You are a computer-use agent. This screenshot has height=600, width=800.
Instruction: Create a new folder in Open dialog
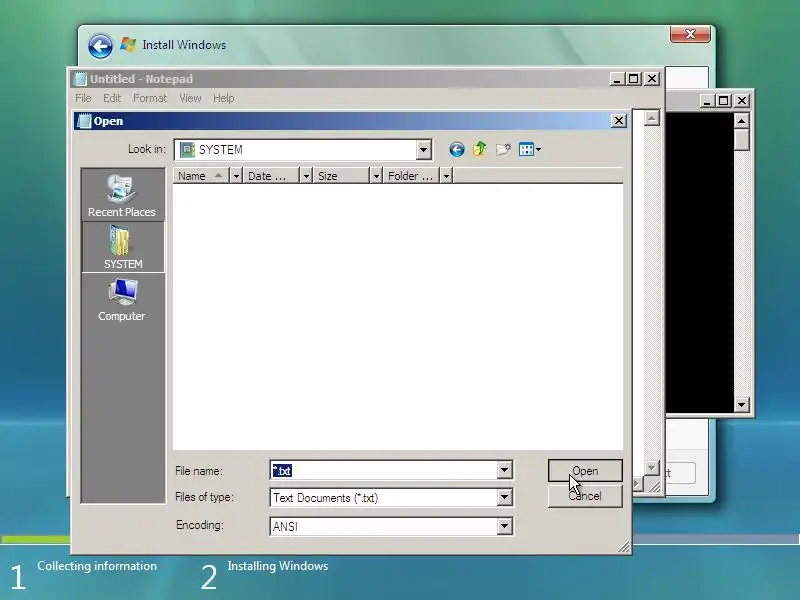click(x=503, y=149)
